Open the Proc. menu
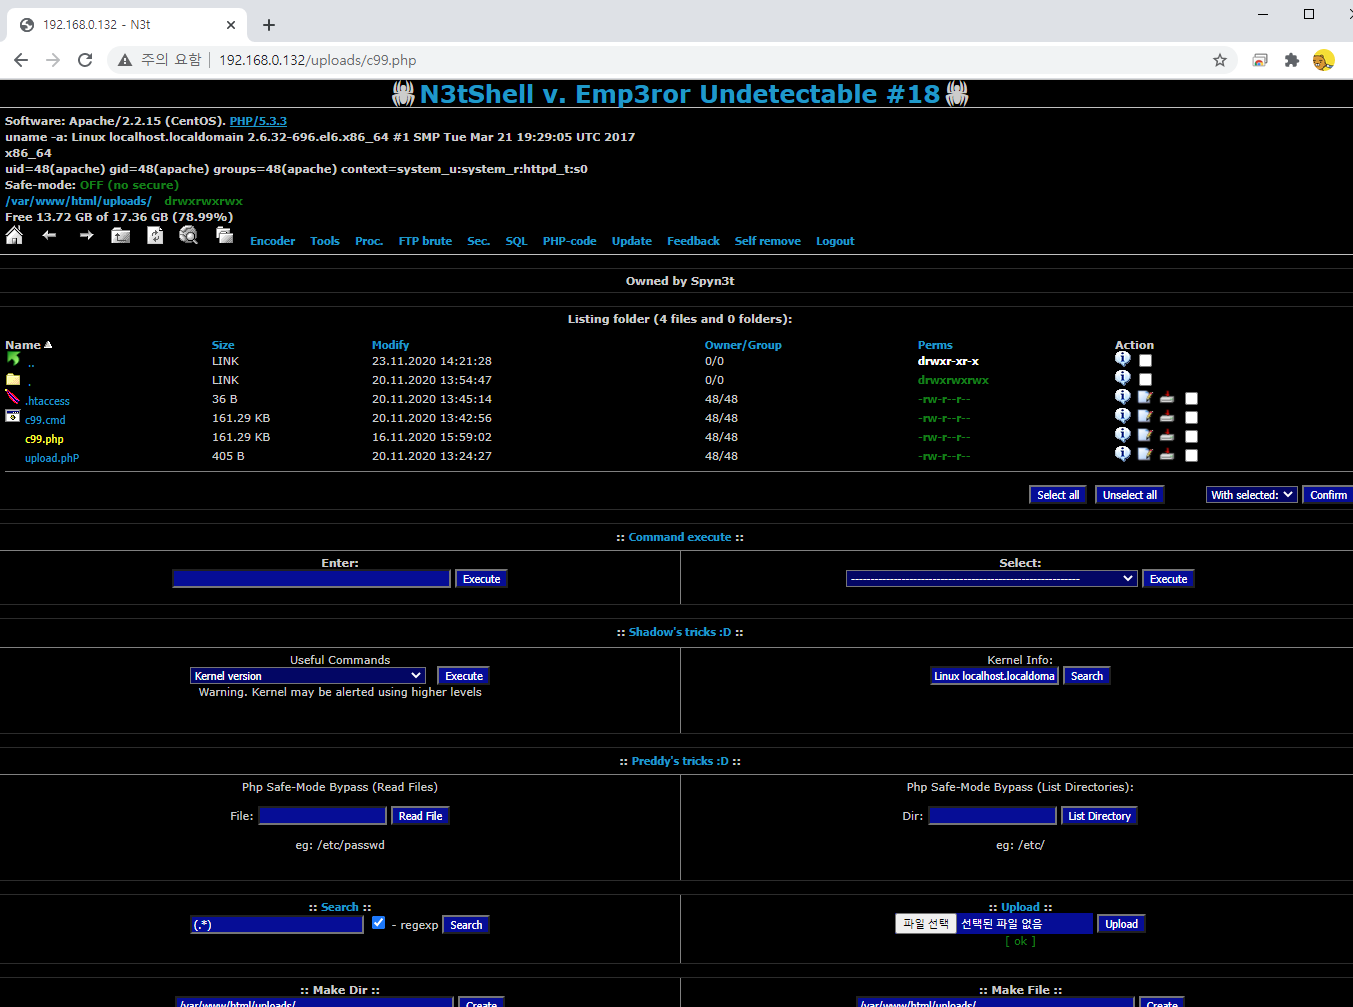 point(369,241)
